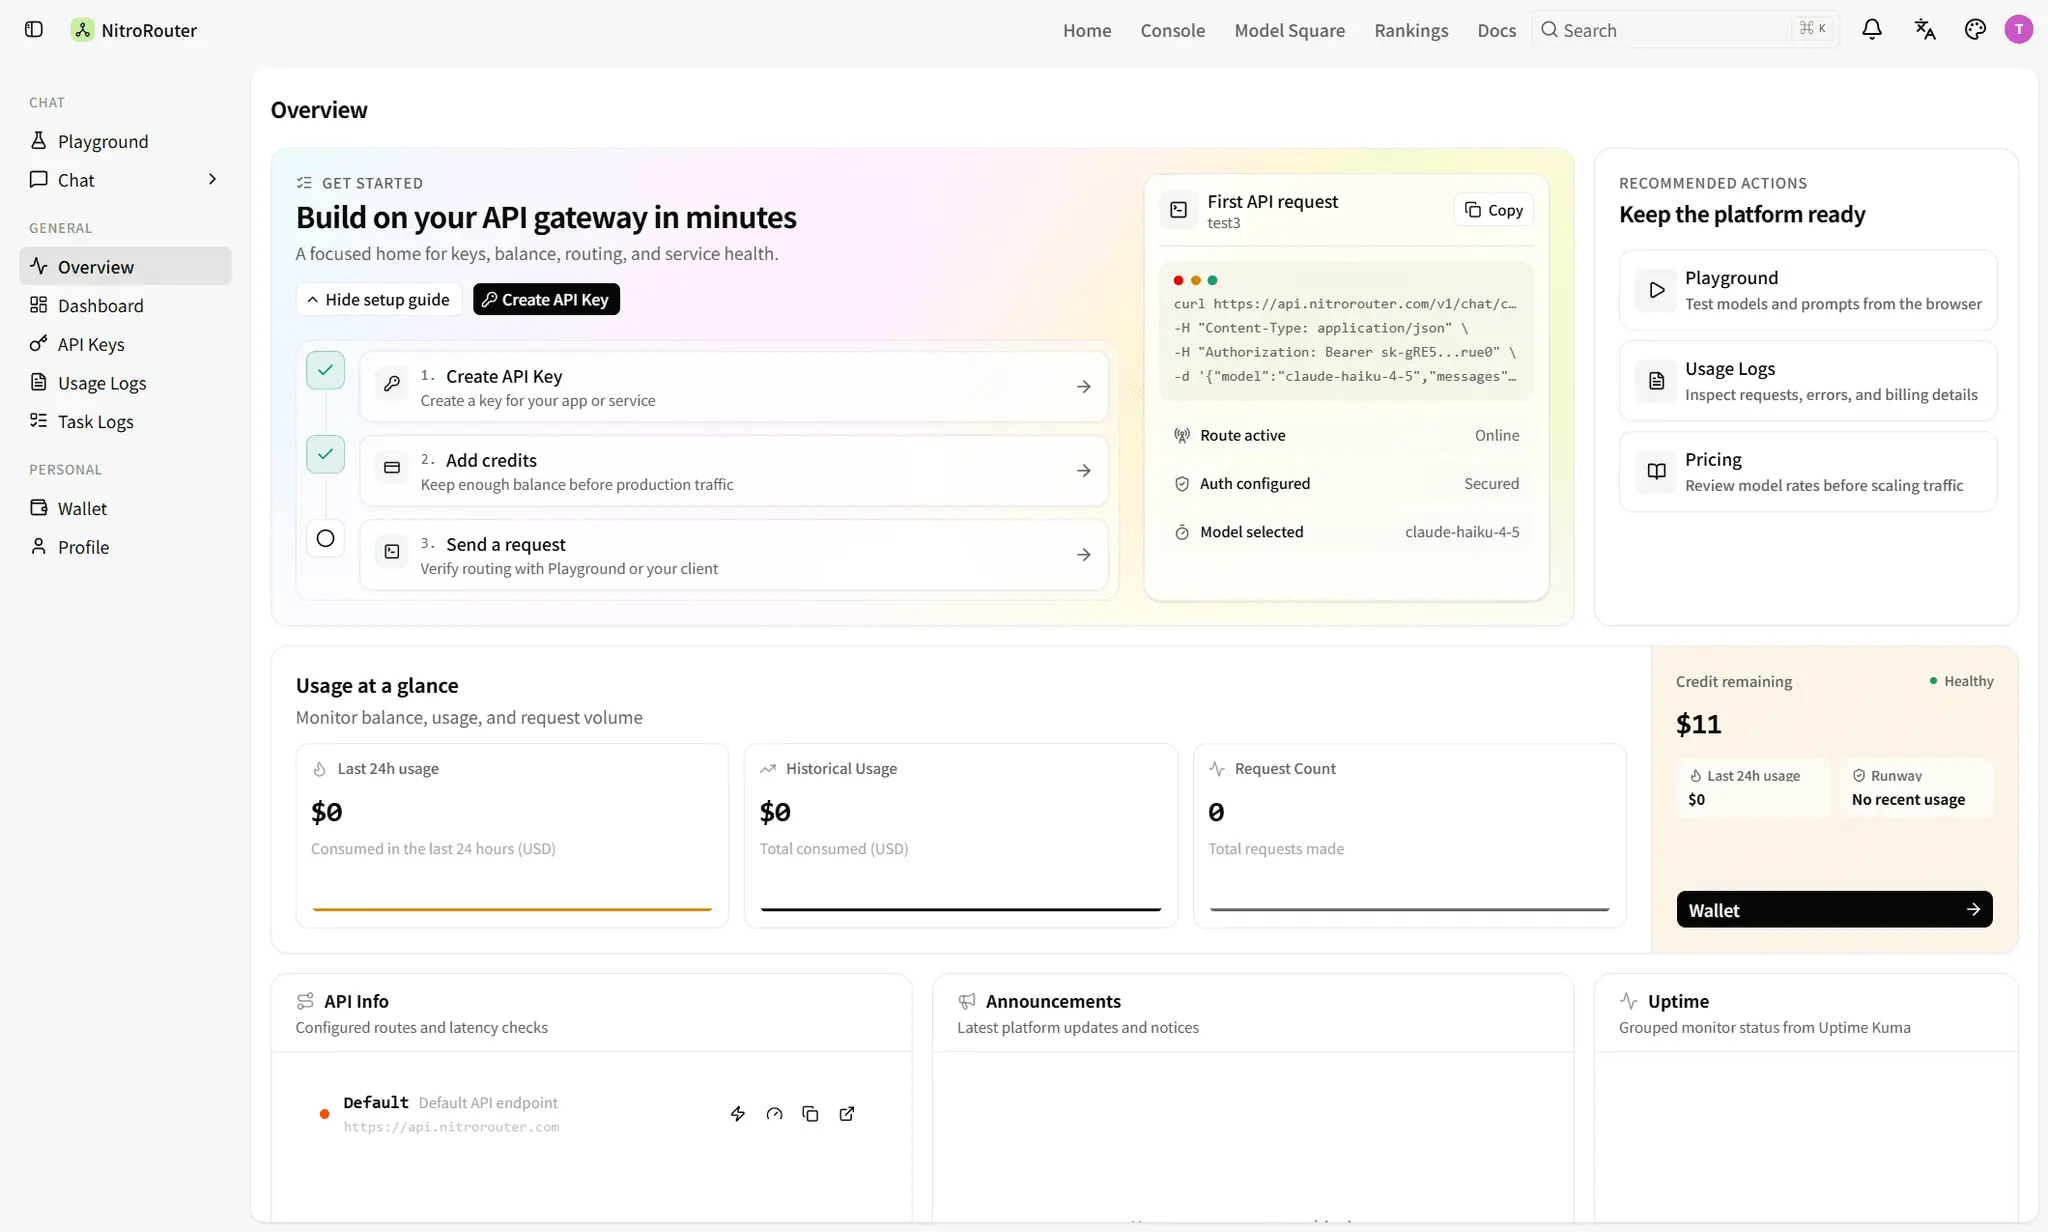Viewport: 2048px width, 1232px height.
Task: Click the claude-haiku-4-5 model value
Action: point(1462,532)
